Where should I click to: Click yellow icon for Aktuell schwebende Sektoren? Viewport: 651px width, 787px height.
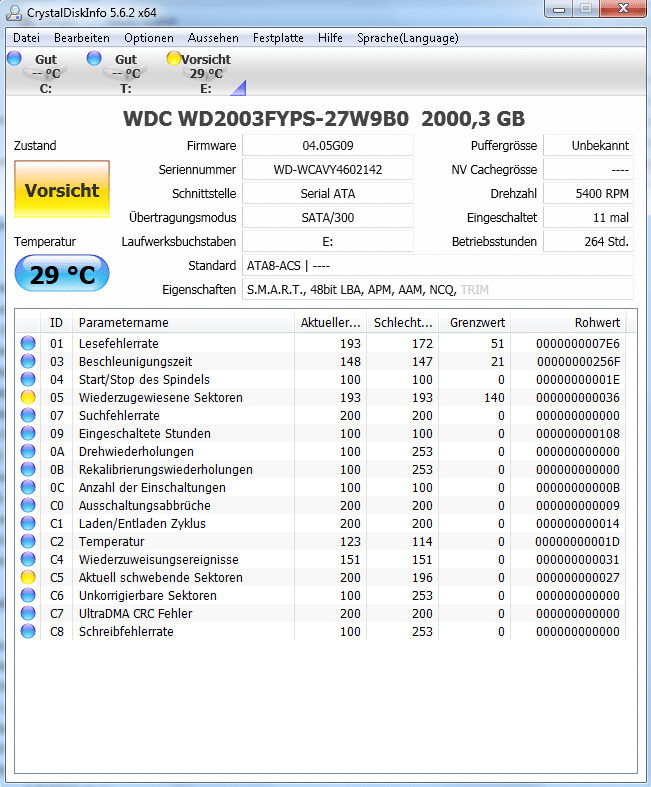click(x=28, y=578)
